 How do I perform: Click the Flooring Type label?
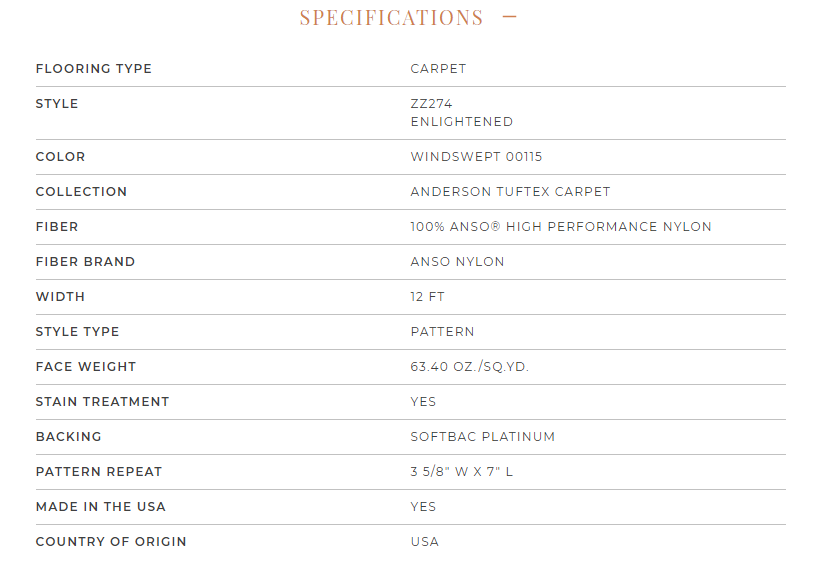point(94,69)
